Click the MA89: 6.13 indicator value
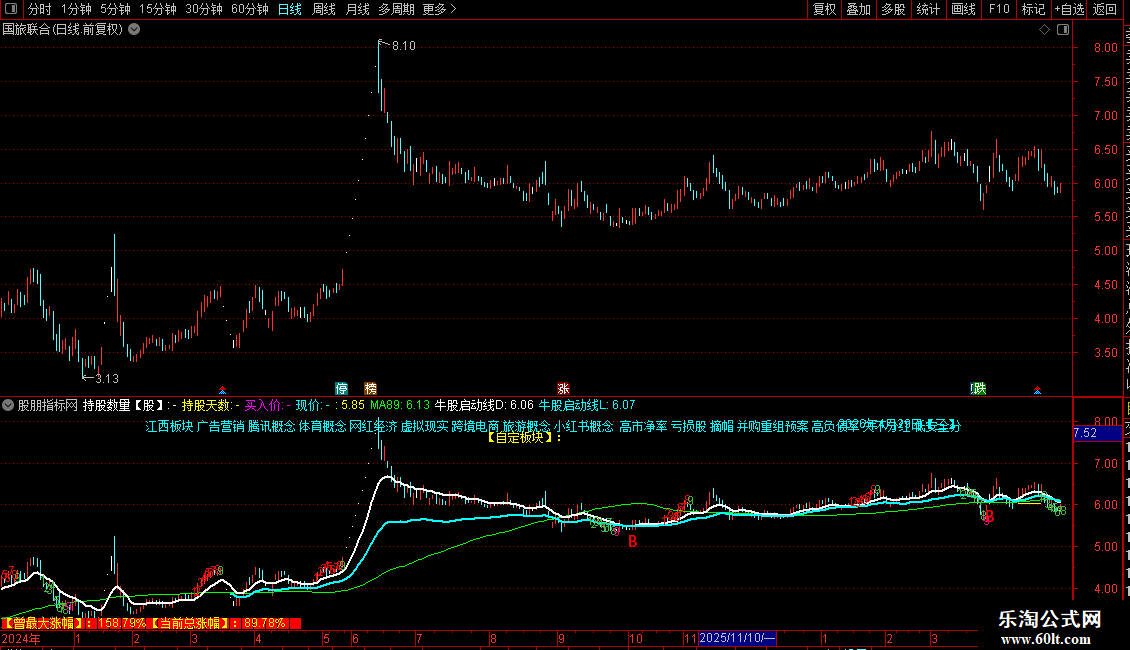Screen dimensions: 1130x650 click(400, 406)
